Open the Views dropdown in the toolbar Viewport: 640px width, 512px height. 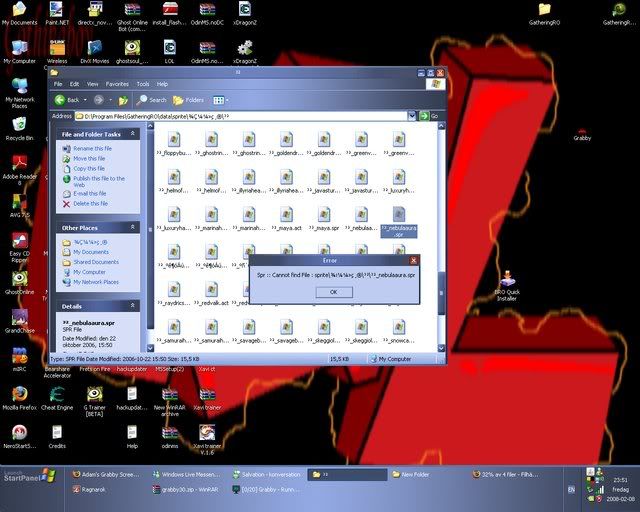[x=220, y=100]
